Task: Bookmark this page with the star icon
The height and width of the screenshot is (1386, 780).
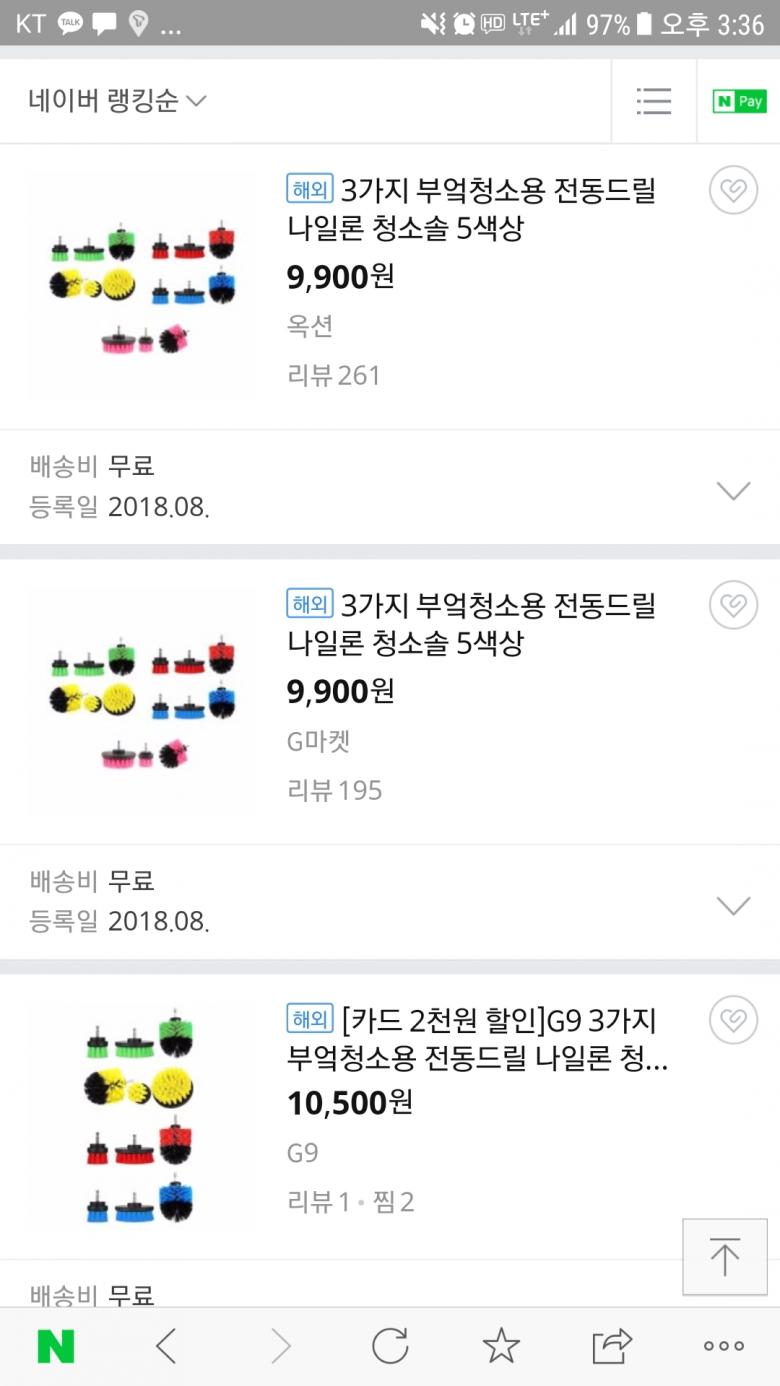Action: click(x=501, y=1346)
